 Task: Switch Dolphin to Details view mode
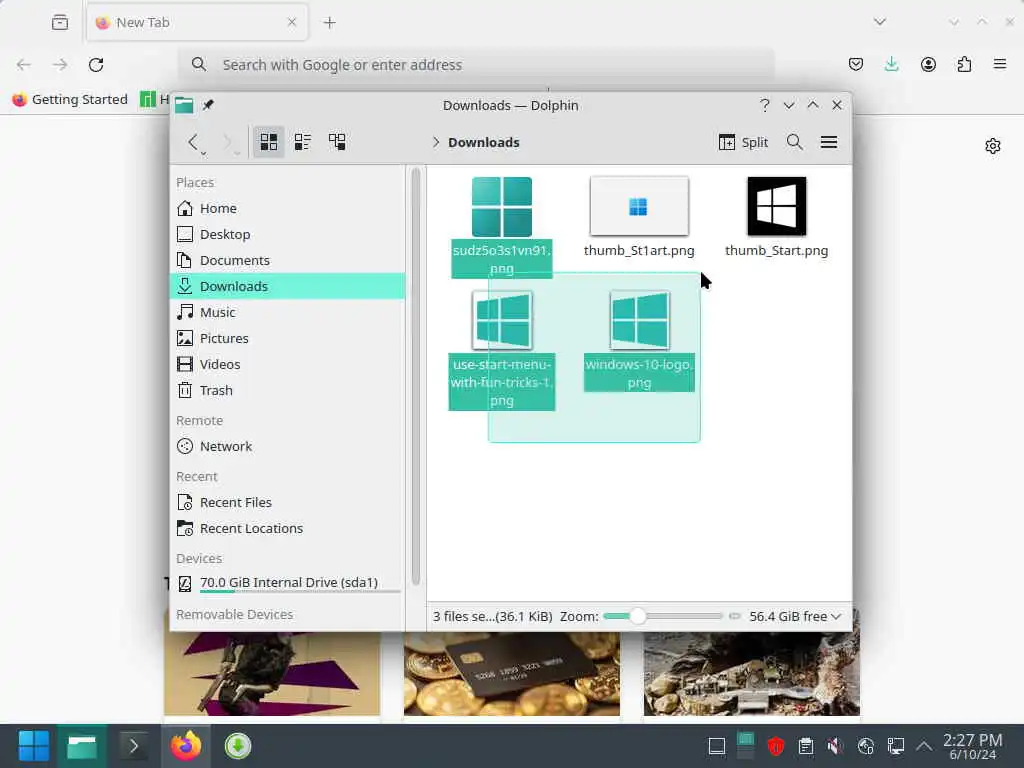[337, 142]
